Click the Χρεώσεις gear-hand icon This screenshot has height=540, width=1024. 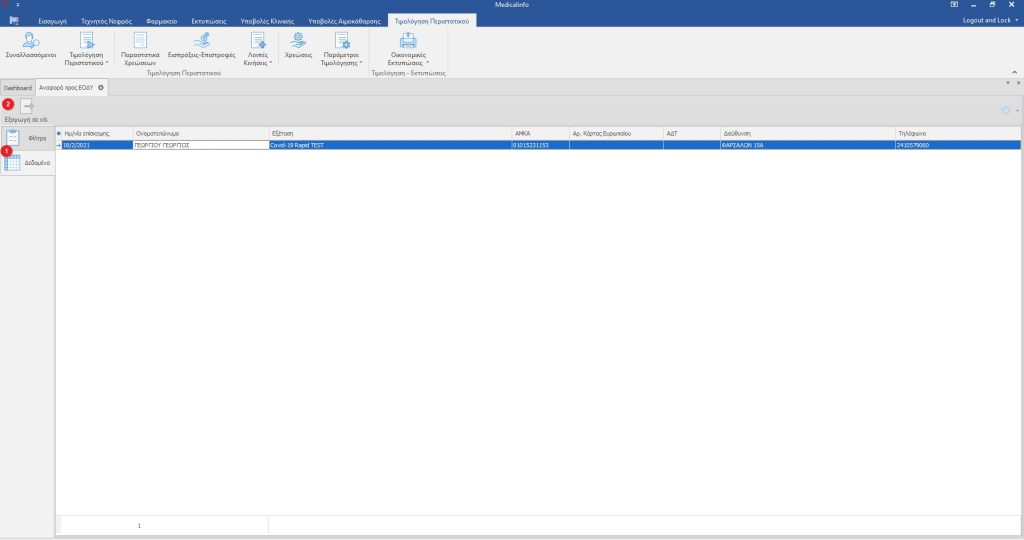298,43
